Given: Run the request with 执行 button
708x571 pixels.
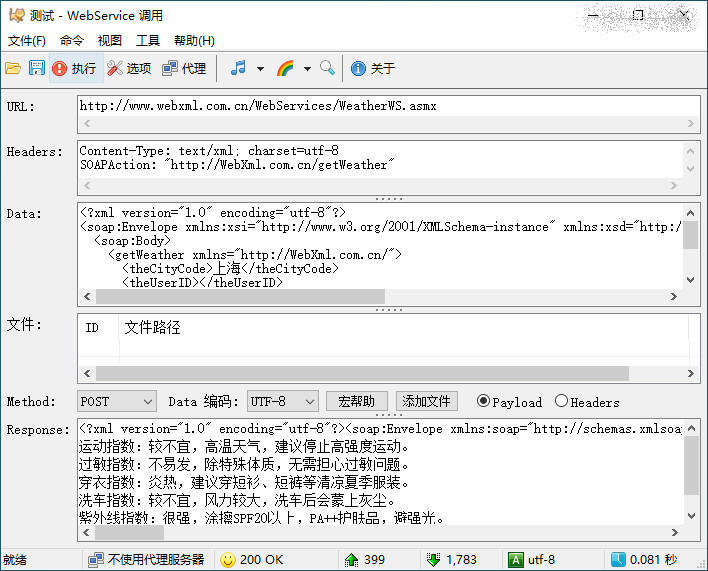Looking at the screenshot, I should pos(75,68).
